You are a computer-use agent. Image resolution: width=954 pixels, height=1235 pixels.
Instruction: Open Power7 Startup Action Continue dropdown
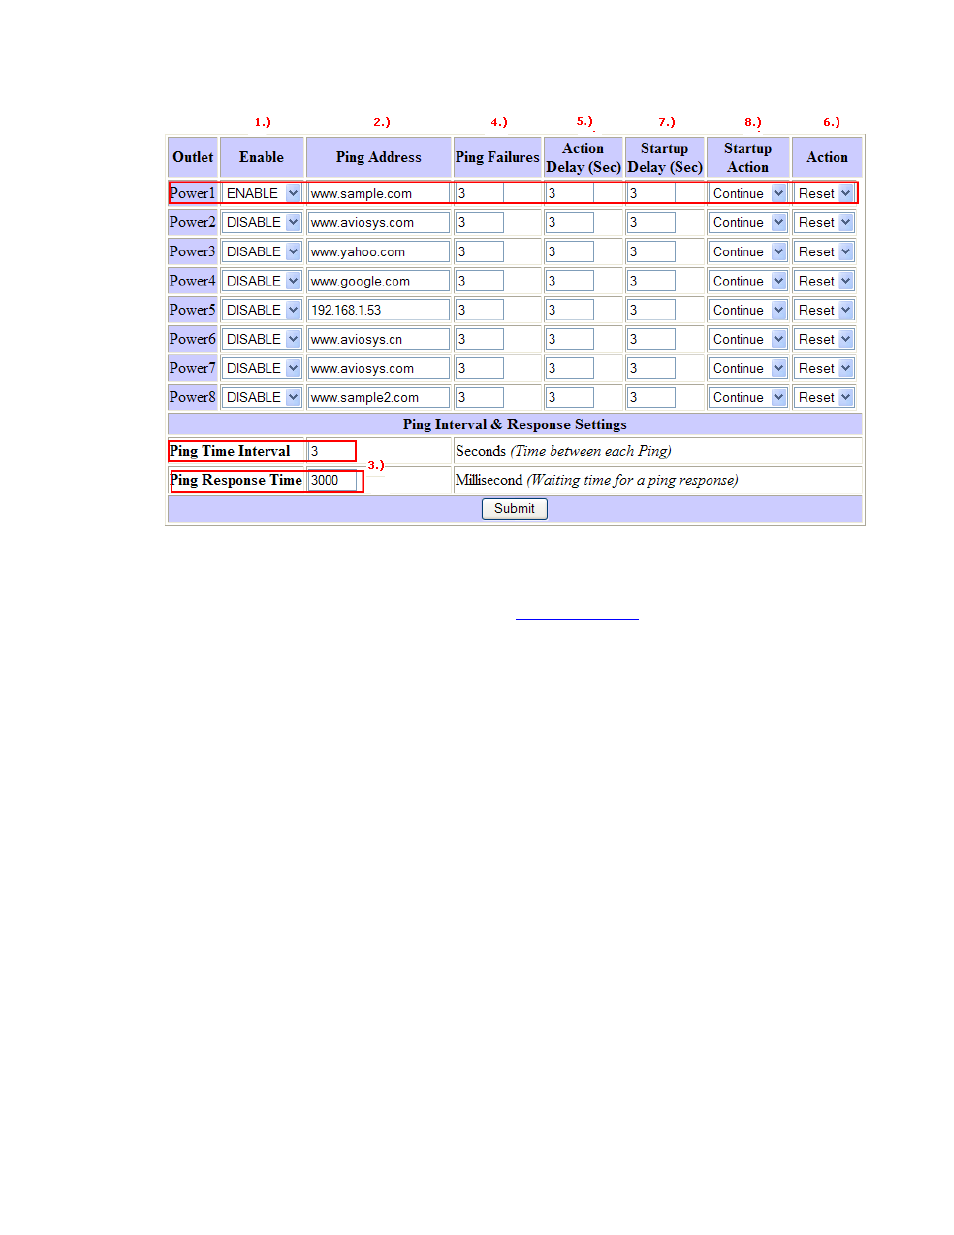click(x=748, y=368)
